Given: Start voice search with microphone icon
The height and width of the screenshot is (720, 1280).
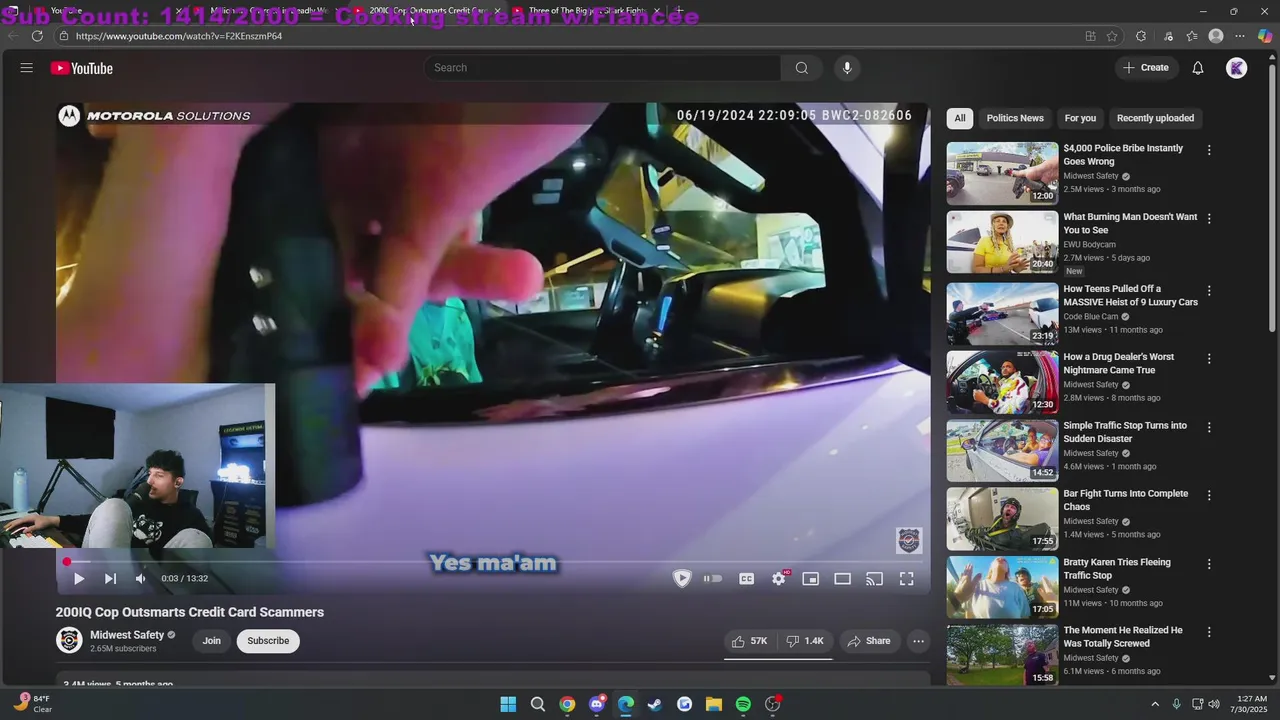Looking at the screenshot, I should click(x=847, y=68).
